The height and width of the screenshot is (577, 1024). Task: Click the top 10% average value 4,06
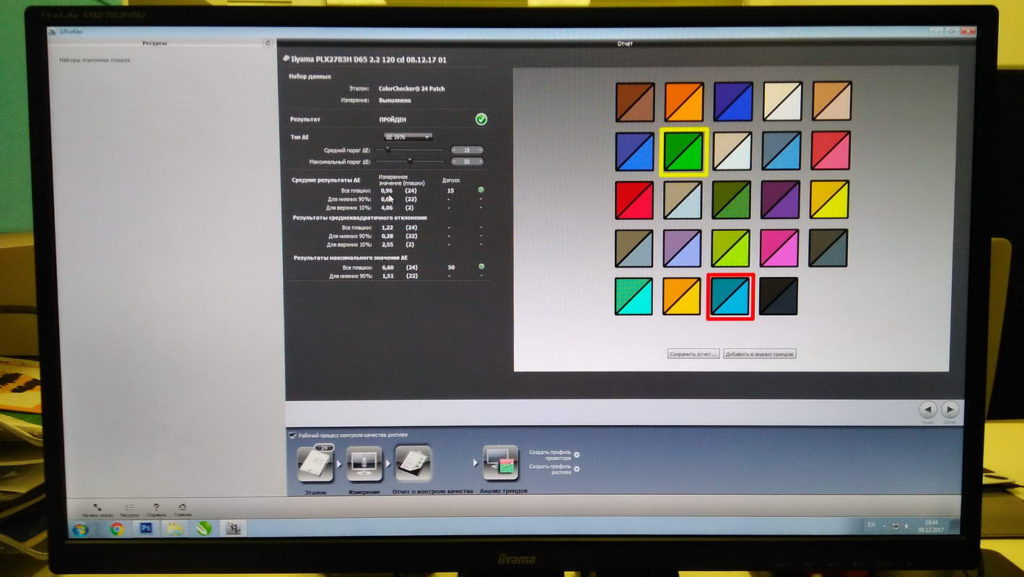387,208
